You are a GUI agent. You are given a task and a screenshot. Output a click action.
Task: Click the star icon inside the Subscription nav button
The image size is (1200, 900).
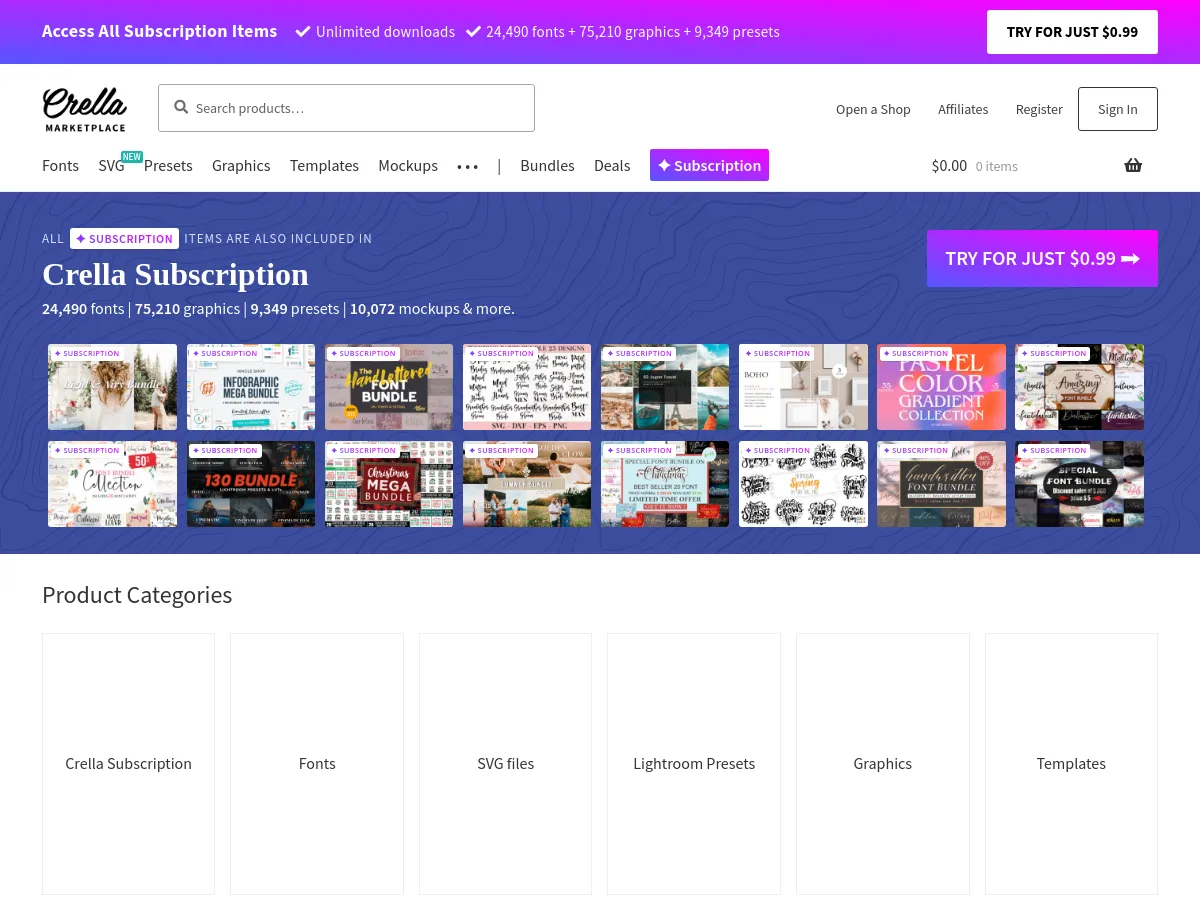coord(666,165)
